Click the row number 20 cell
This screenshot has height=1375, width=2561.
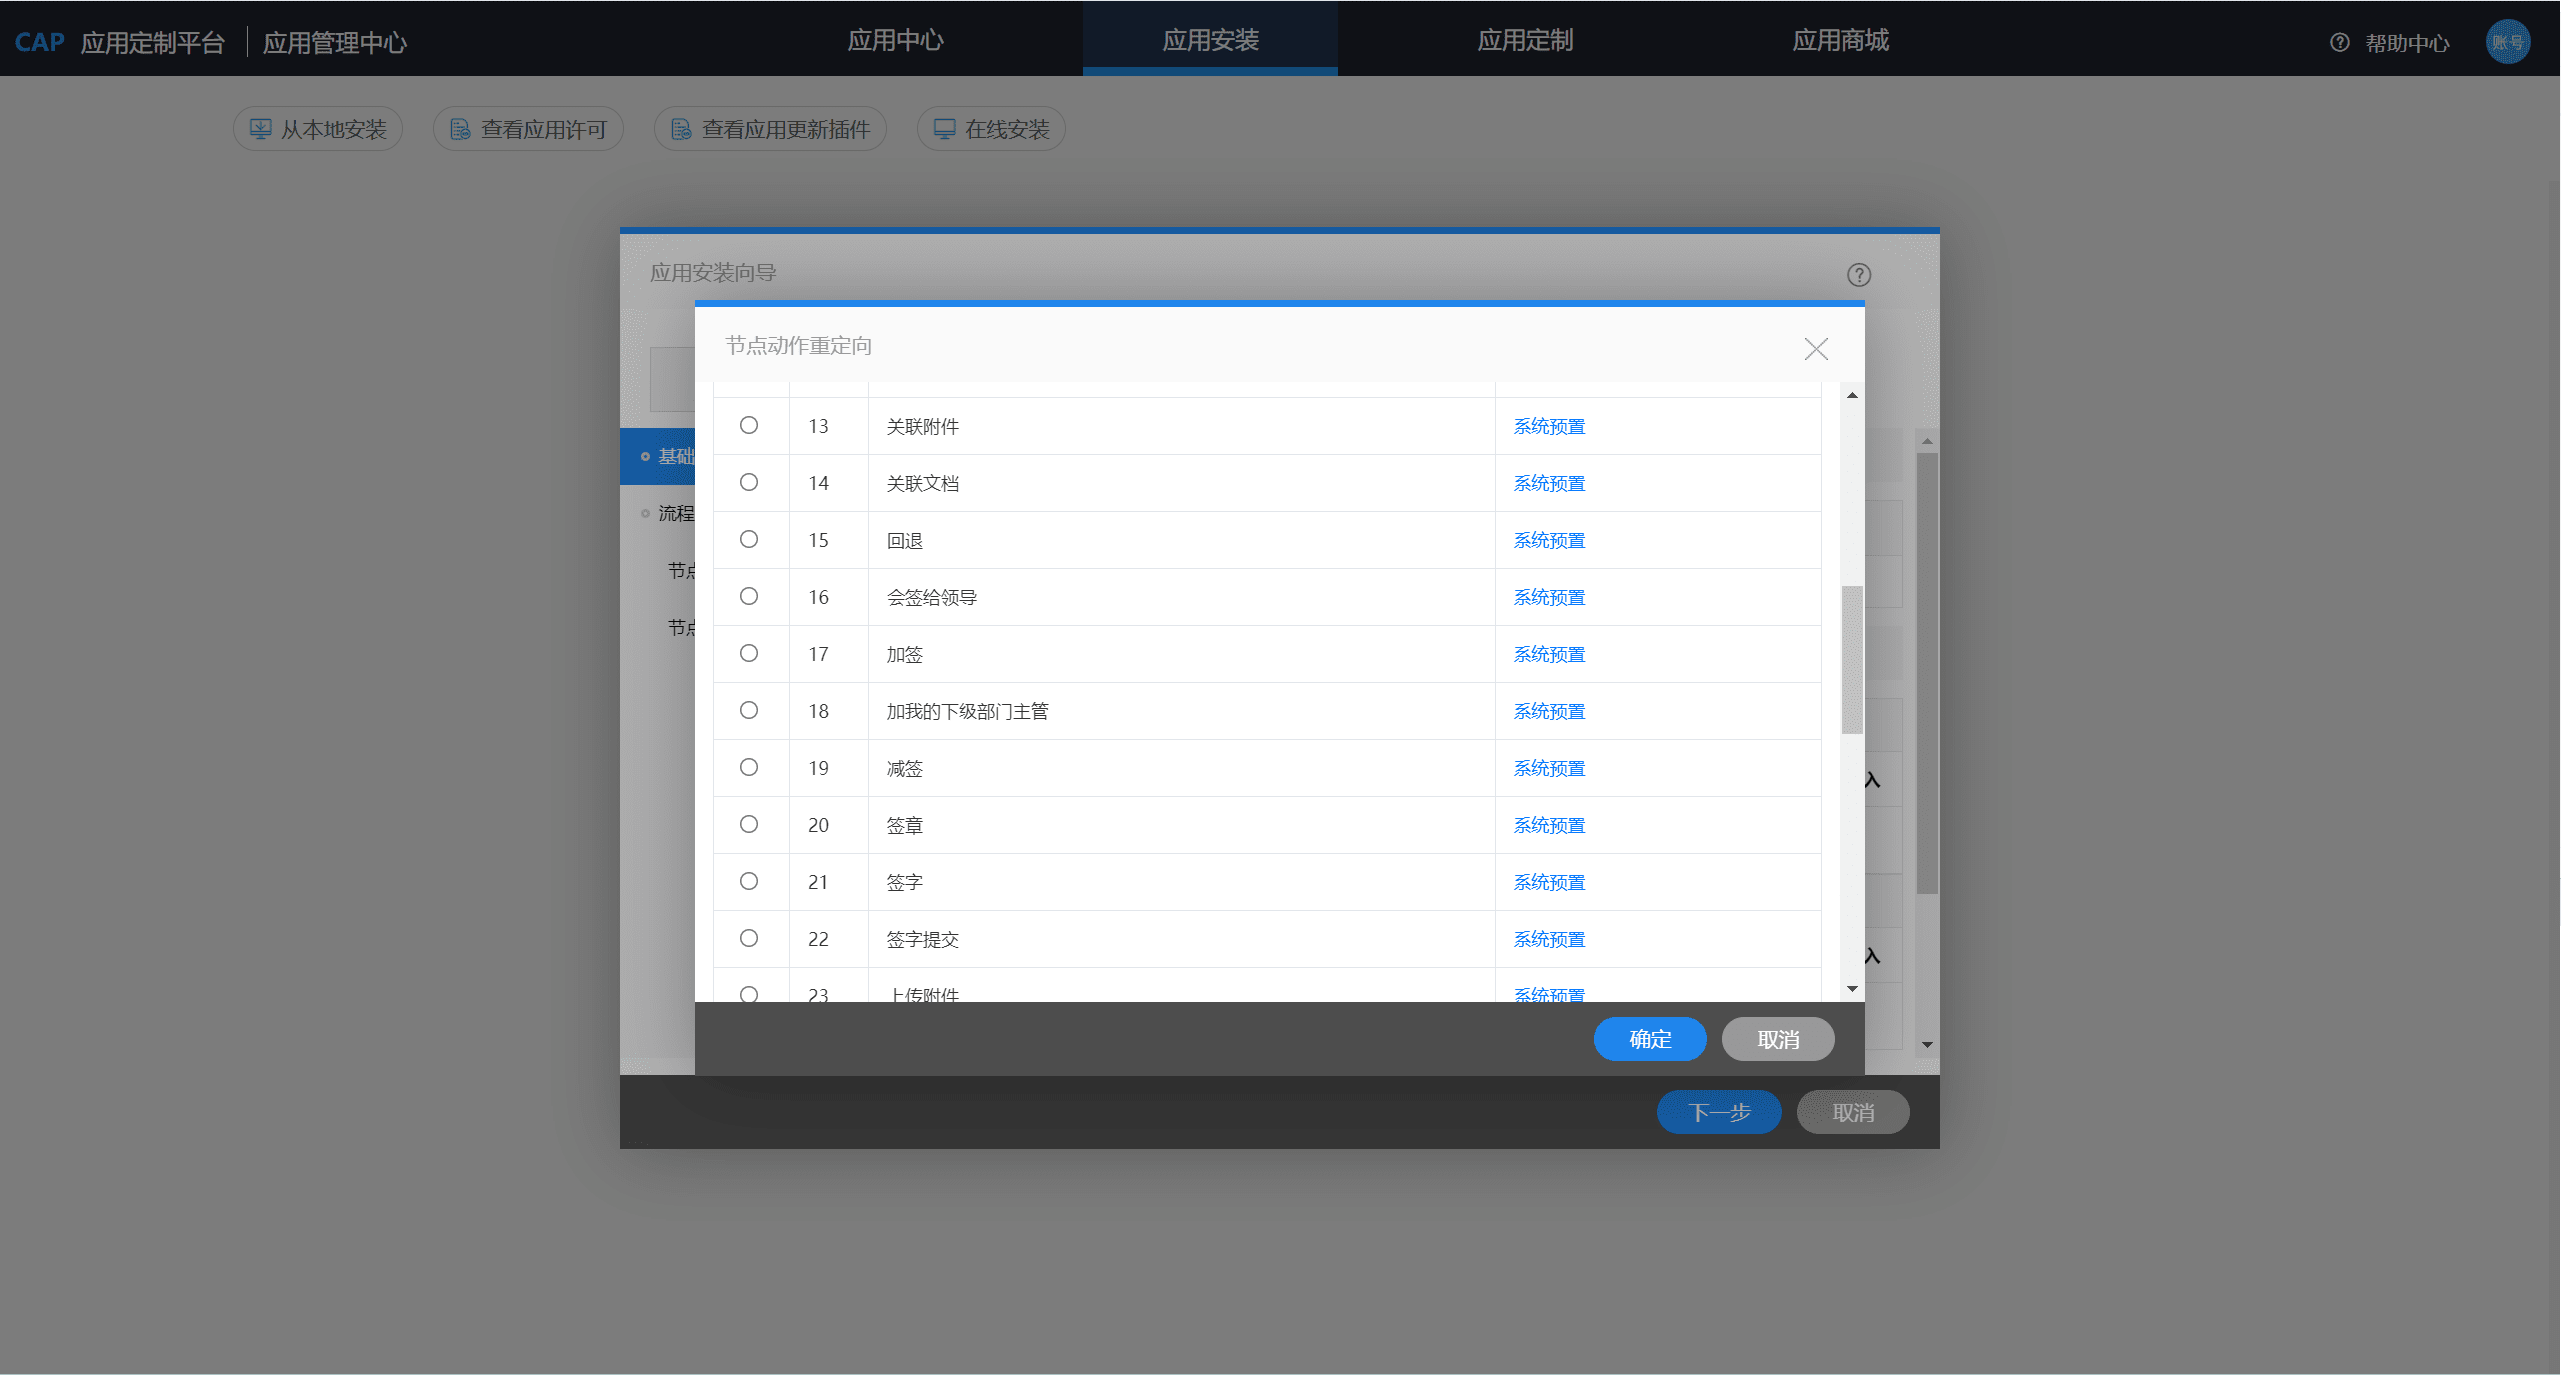point(829,825)
